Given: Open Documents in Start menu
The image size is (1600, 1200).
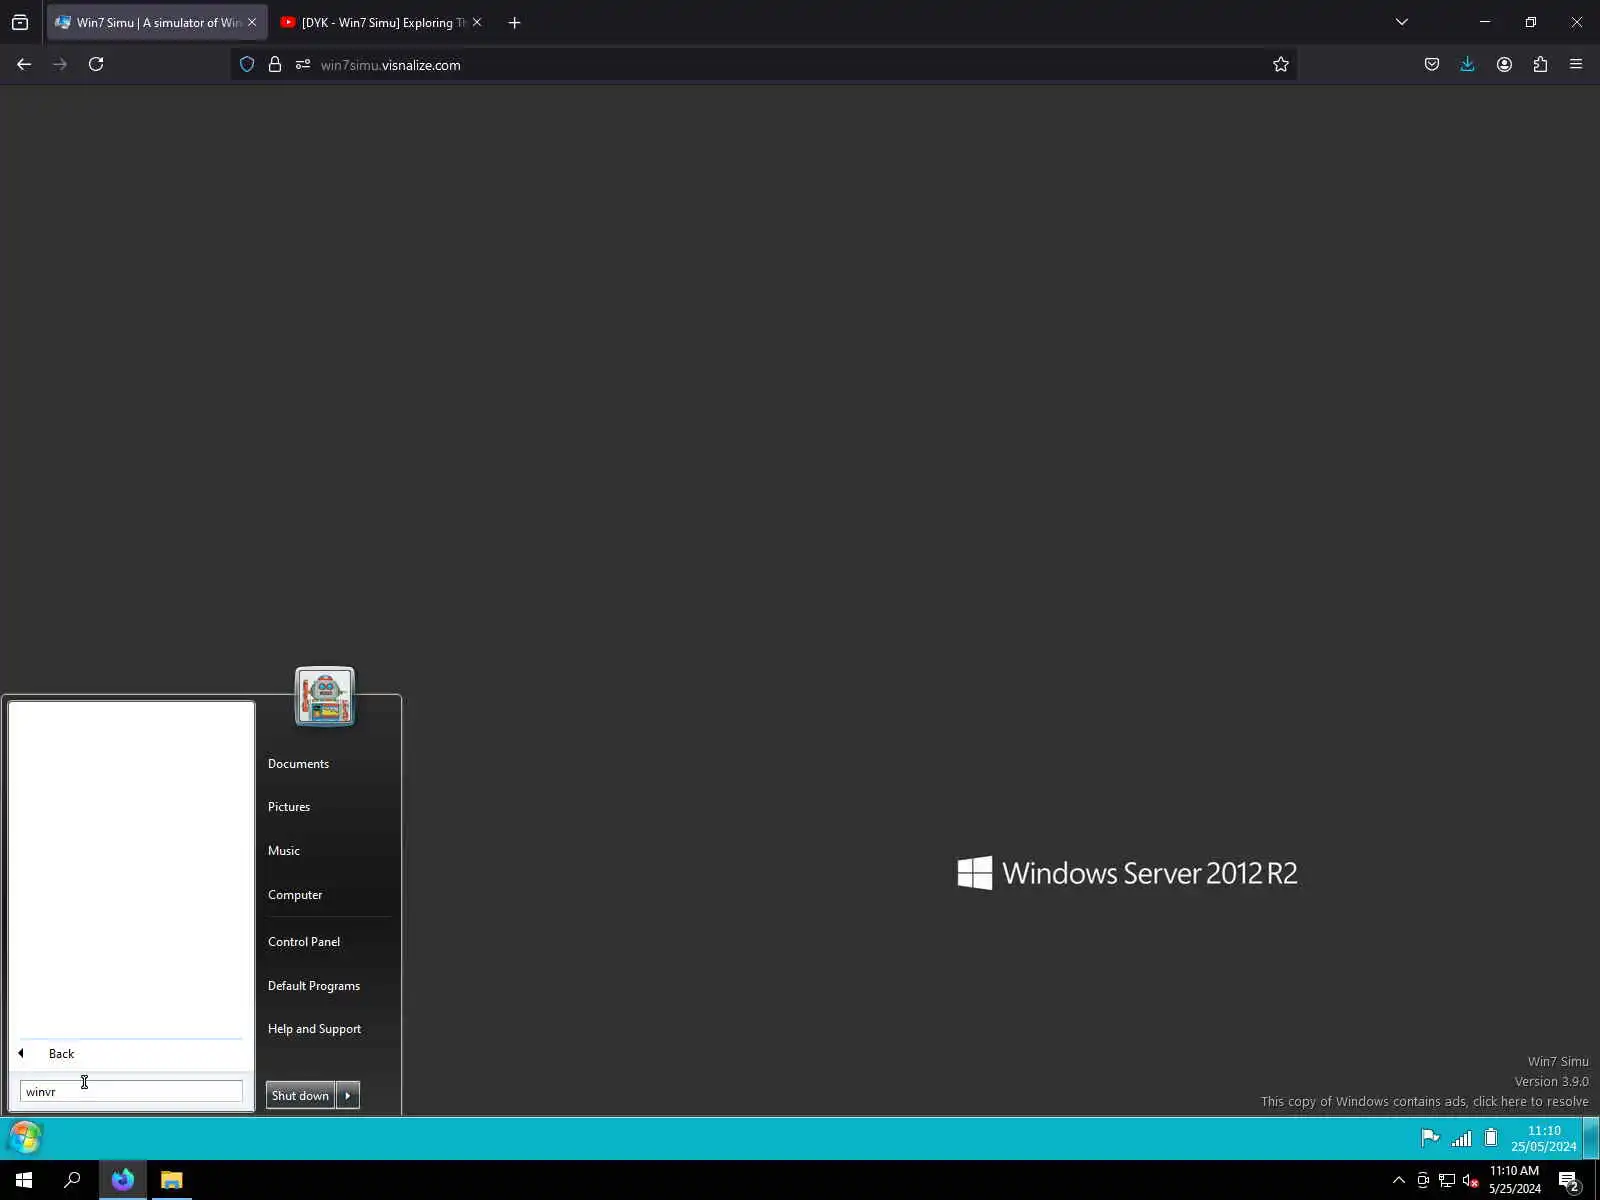Looking at the screenshot, I should pyautogui.click(x=298, y=764).
